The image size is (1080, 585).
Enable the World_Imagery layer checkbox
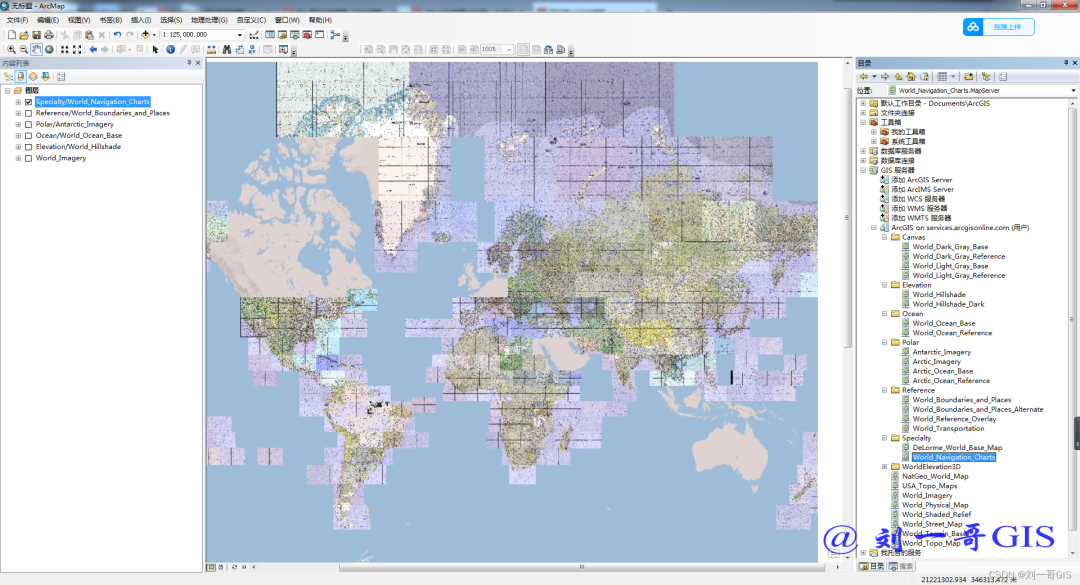28,158
